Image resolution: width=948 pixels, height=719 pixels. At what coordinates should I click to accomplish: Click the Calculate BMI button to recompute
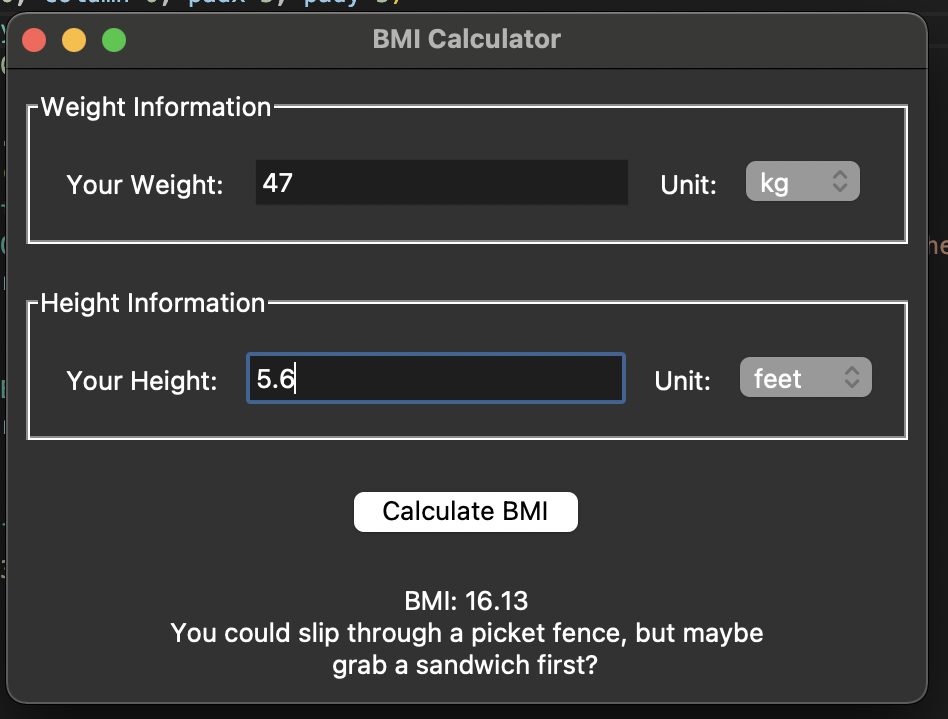click(x=465, y=511)
